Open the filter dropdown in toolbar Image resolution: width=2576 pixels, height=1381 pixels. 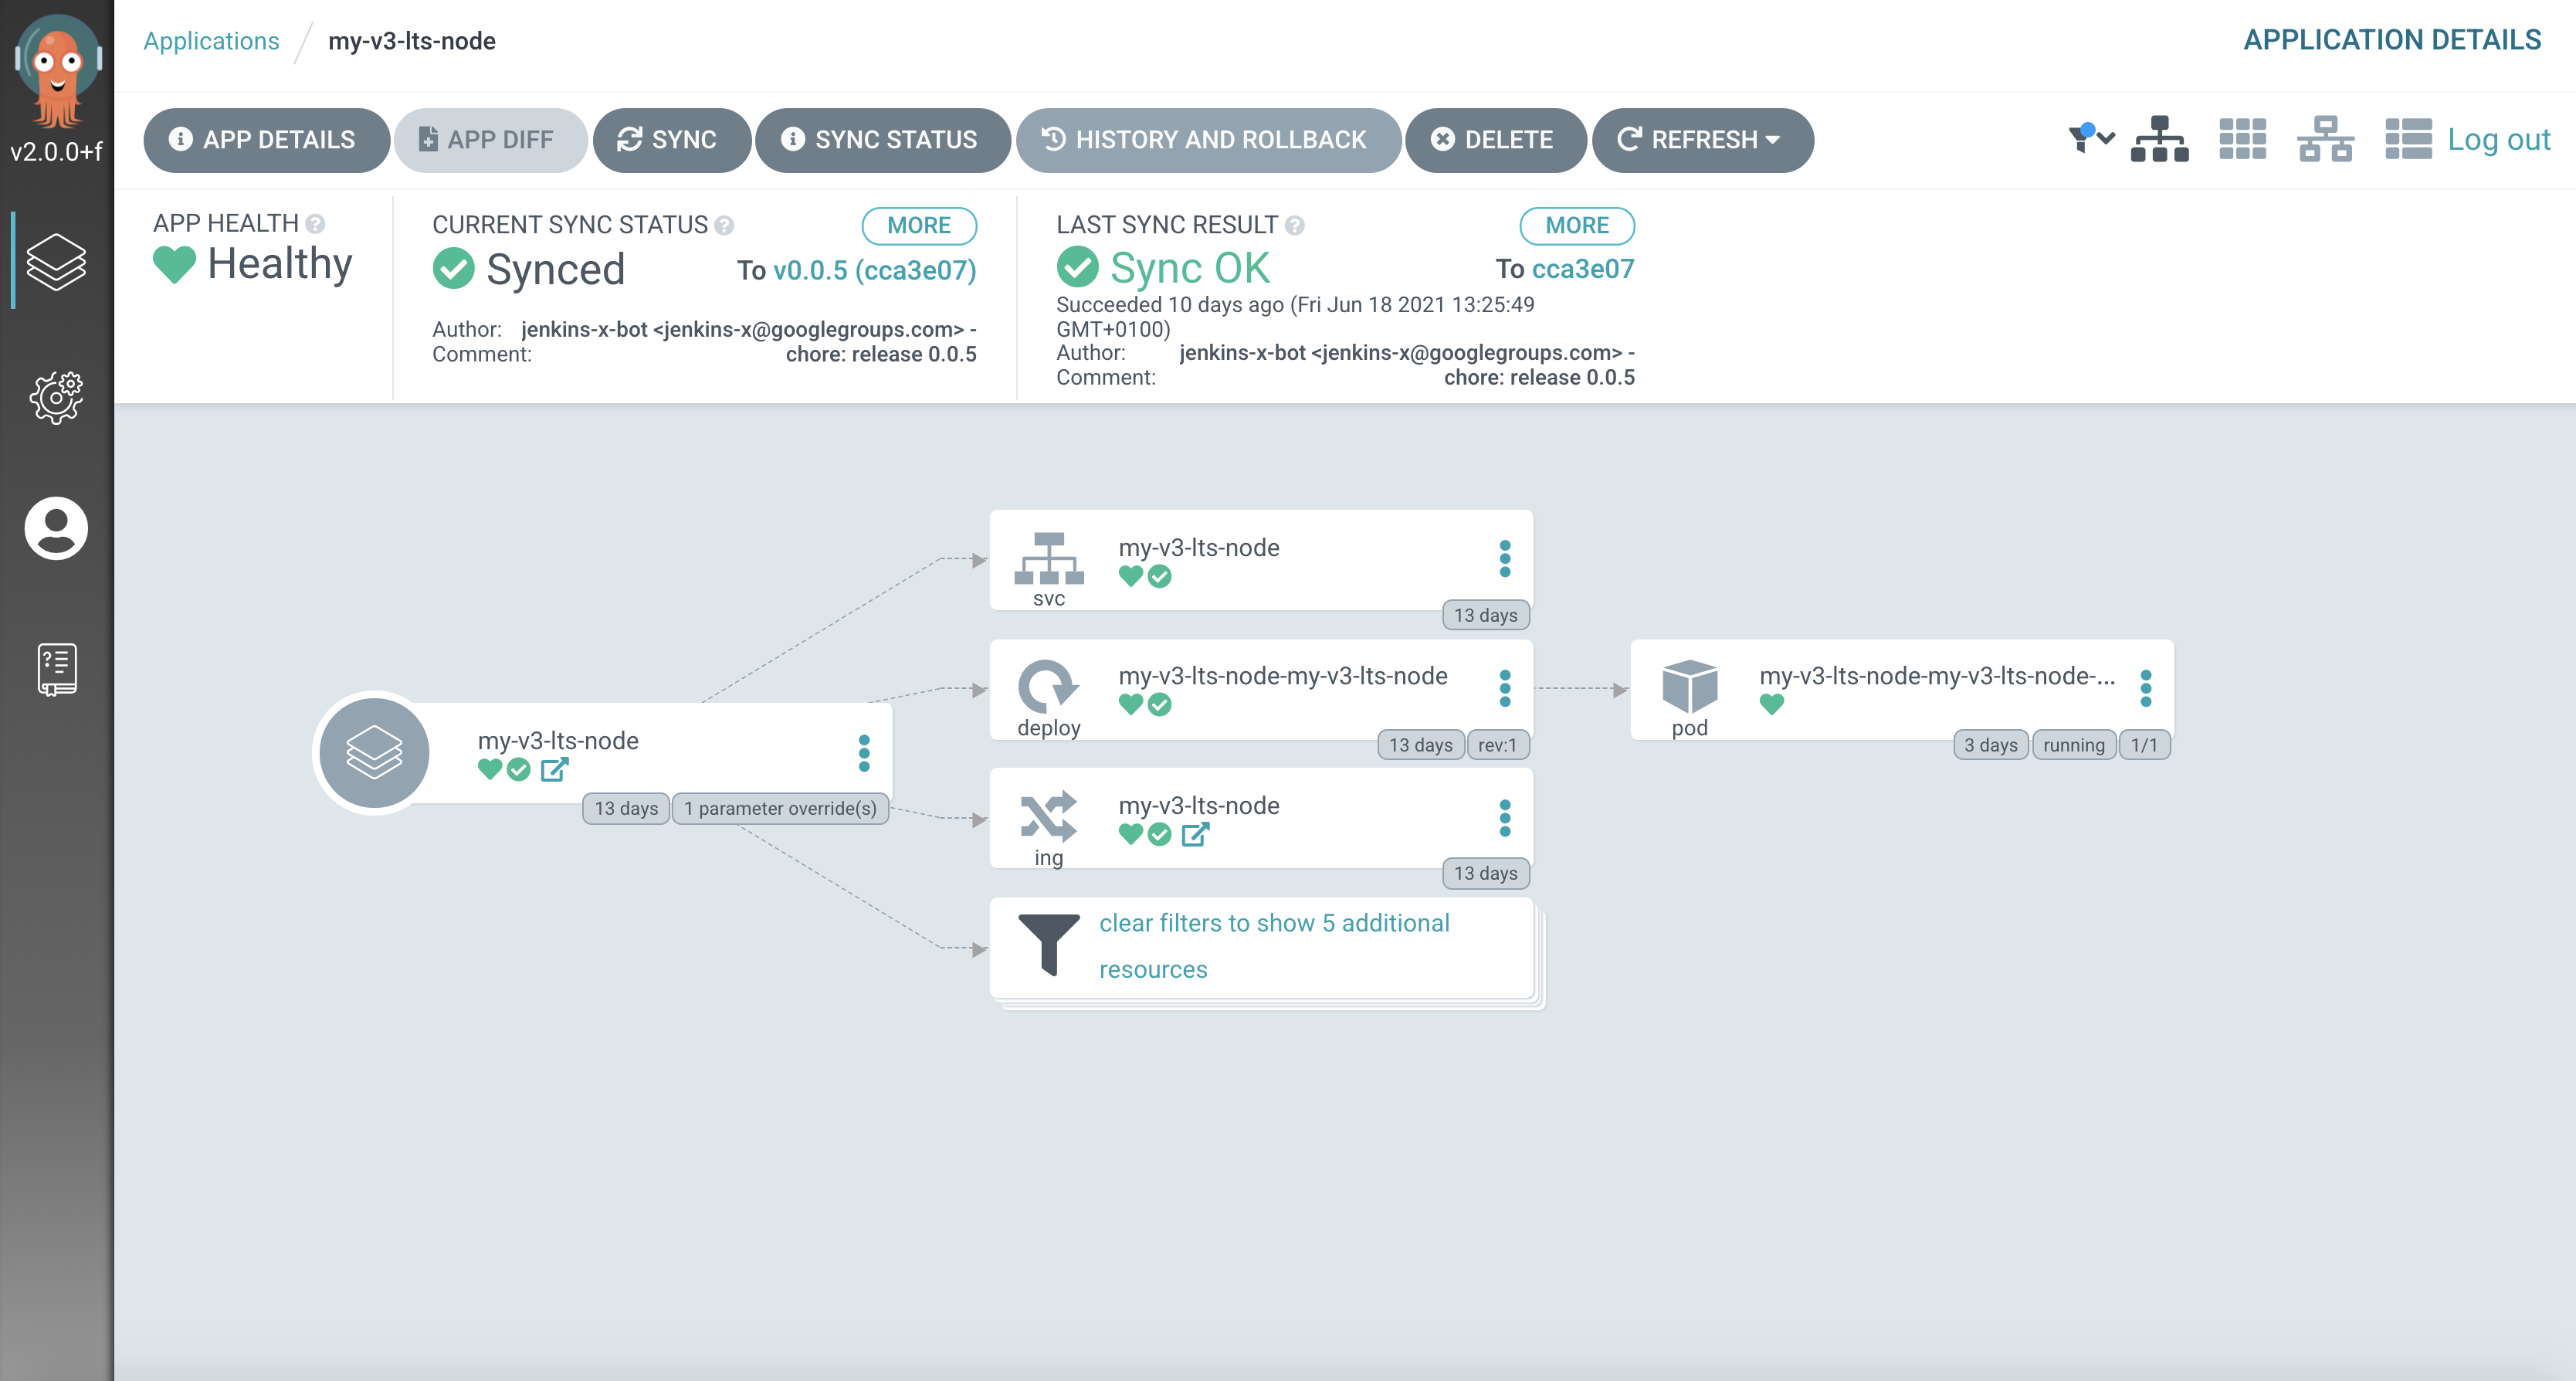point(2091,138)
